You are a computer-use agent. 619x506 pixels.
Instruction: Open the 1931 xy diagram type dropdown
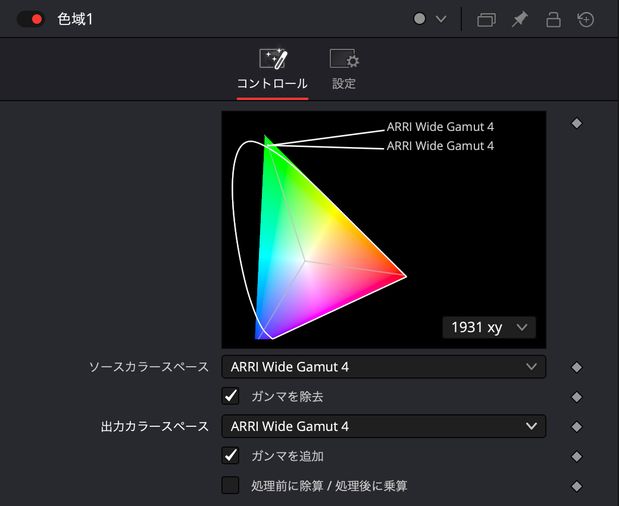[x=489, y=327]
